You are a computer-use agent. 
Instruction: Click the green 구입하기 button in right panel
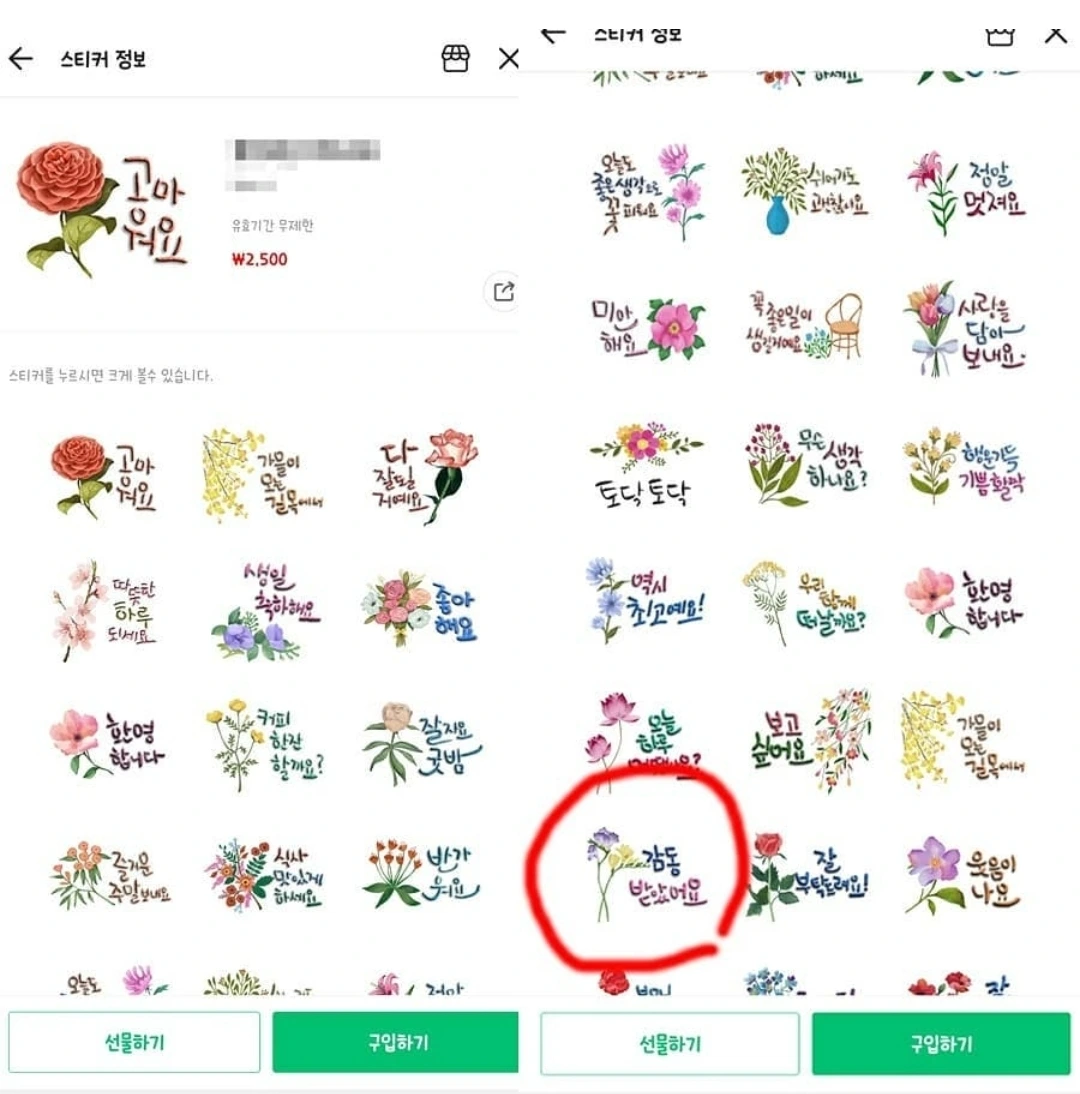coord(940,1044)
